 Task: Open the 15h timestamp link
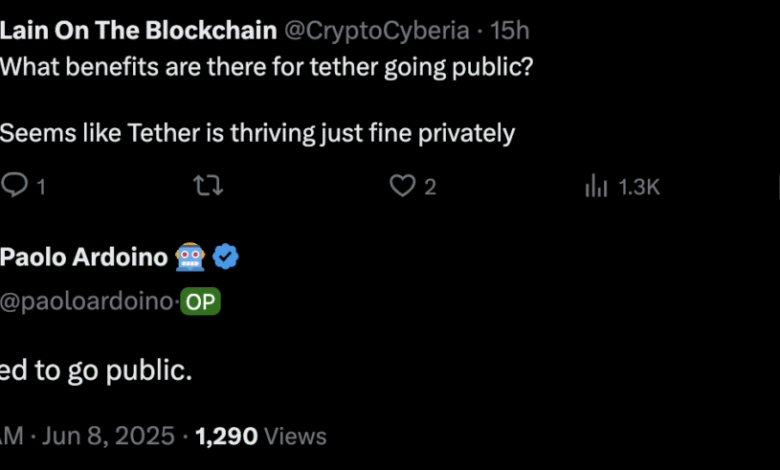[509, 31]
